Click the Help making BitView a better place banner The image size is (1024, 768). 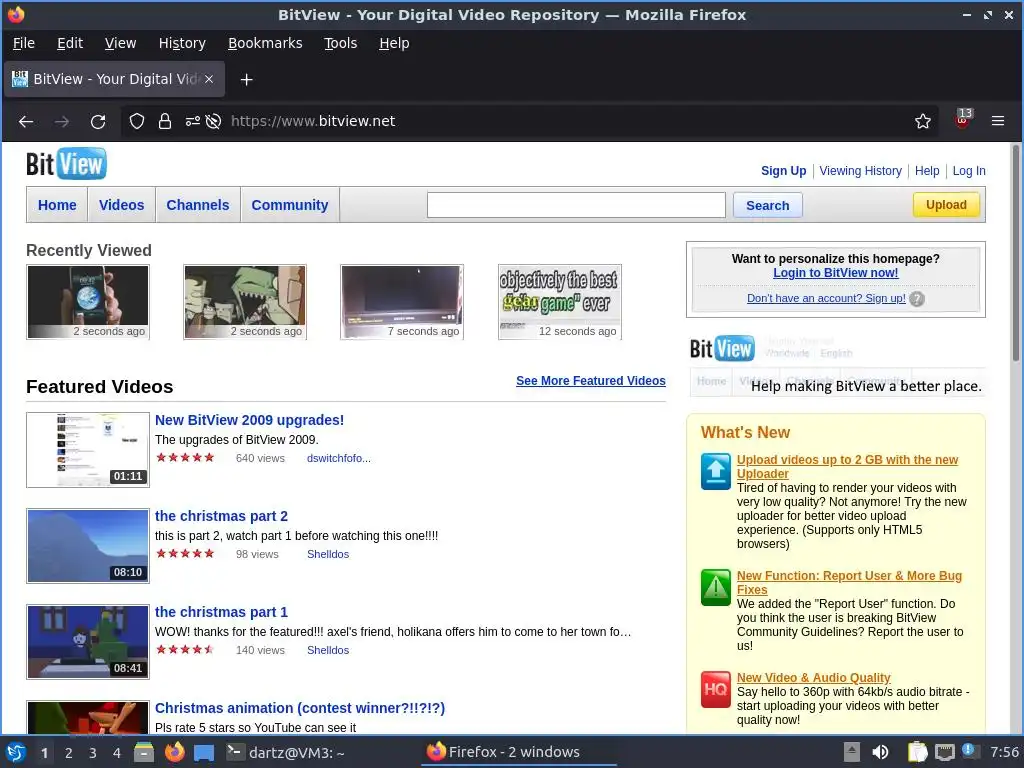[x=837, y=366]
